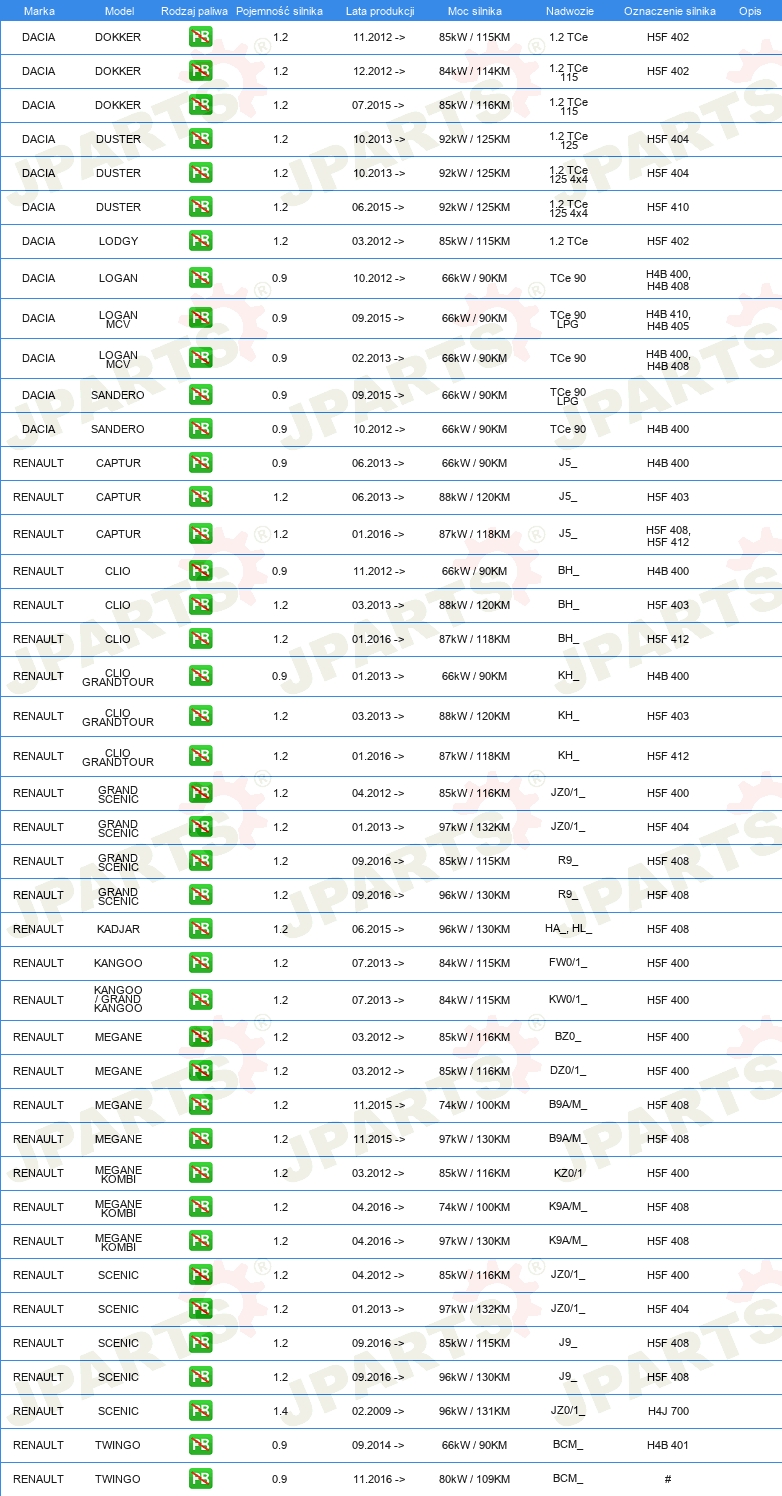Image resolution: width=782 pixels, height=1496 pixels.
Task: Click the '96kW / 131KM' power cell
Action: 475,1411
